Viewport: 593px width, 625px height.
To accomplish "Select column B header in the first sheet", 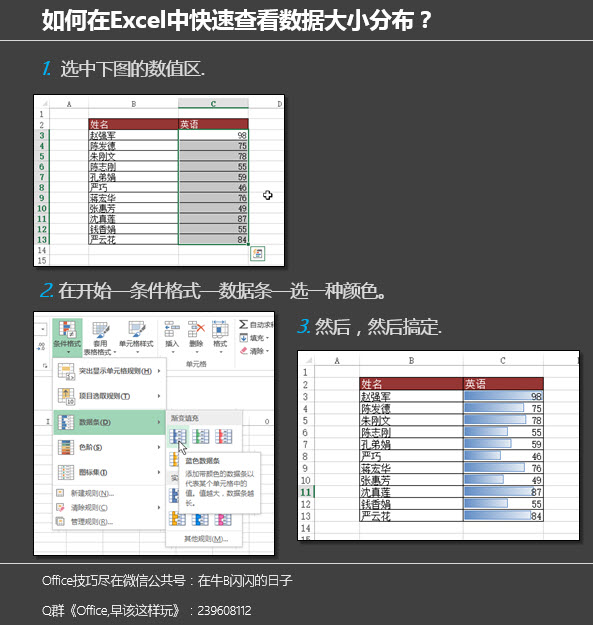I will pyautogui.click(x=134, y=104).
